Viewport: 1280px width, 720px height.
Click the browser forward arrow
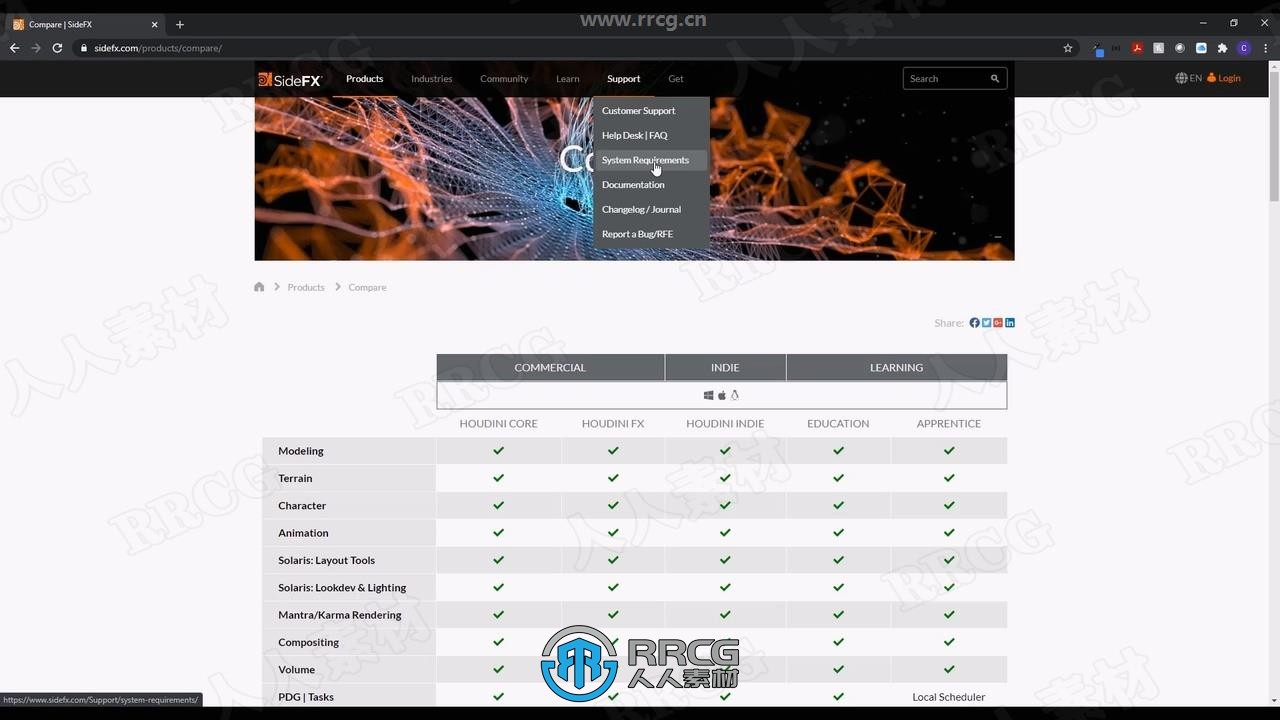[36, 48]
